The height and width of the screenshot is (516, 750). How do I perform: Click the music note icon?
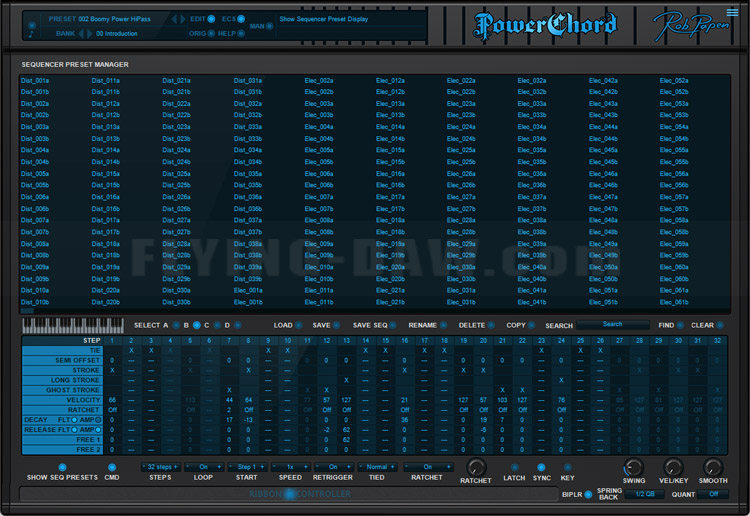(32, 34)
